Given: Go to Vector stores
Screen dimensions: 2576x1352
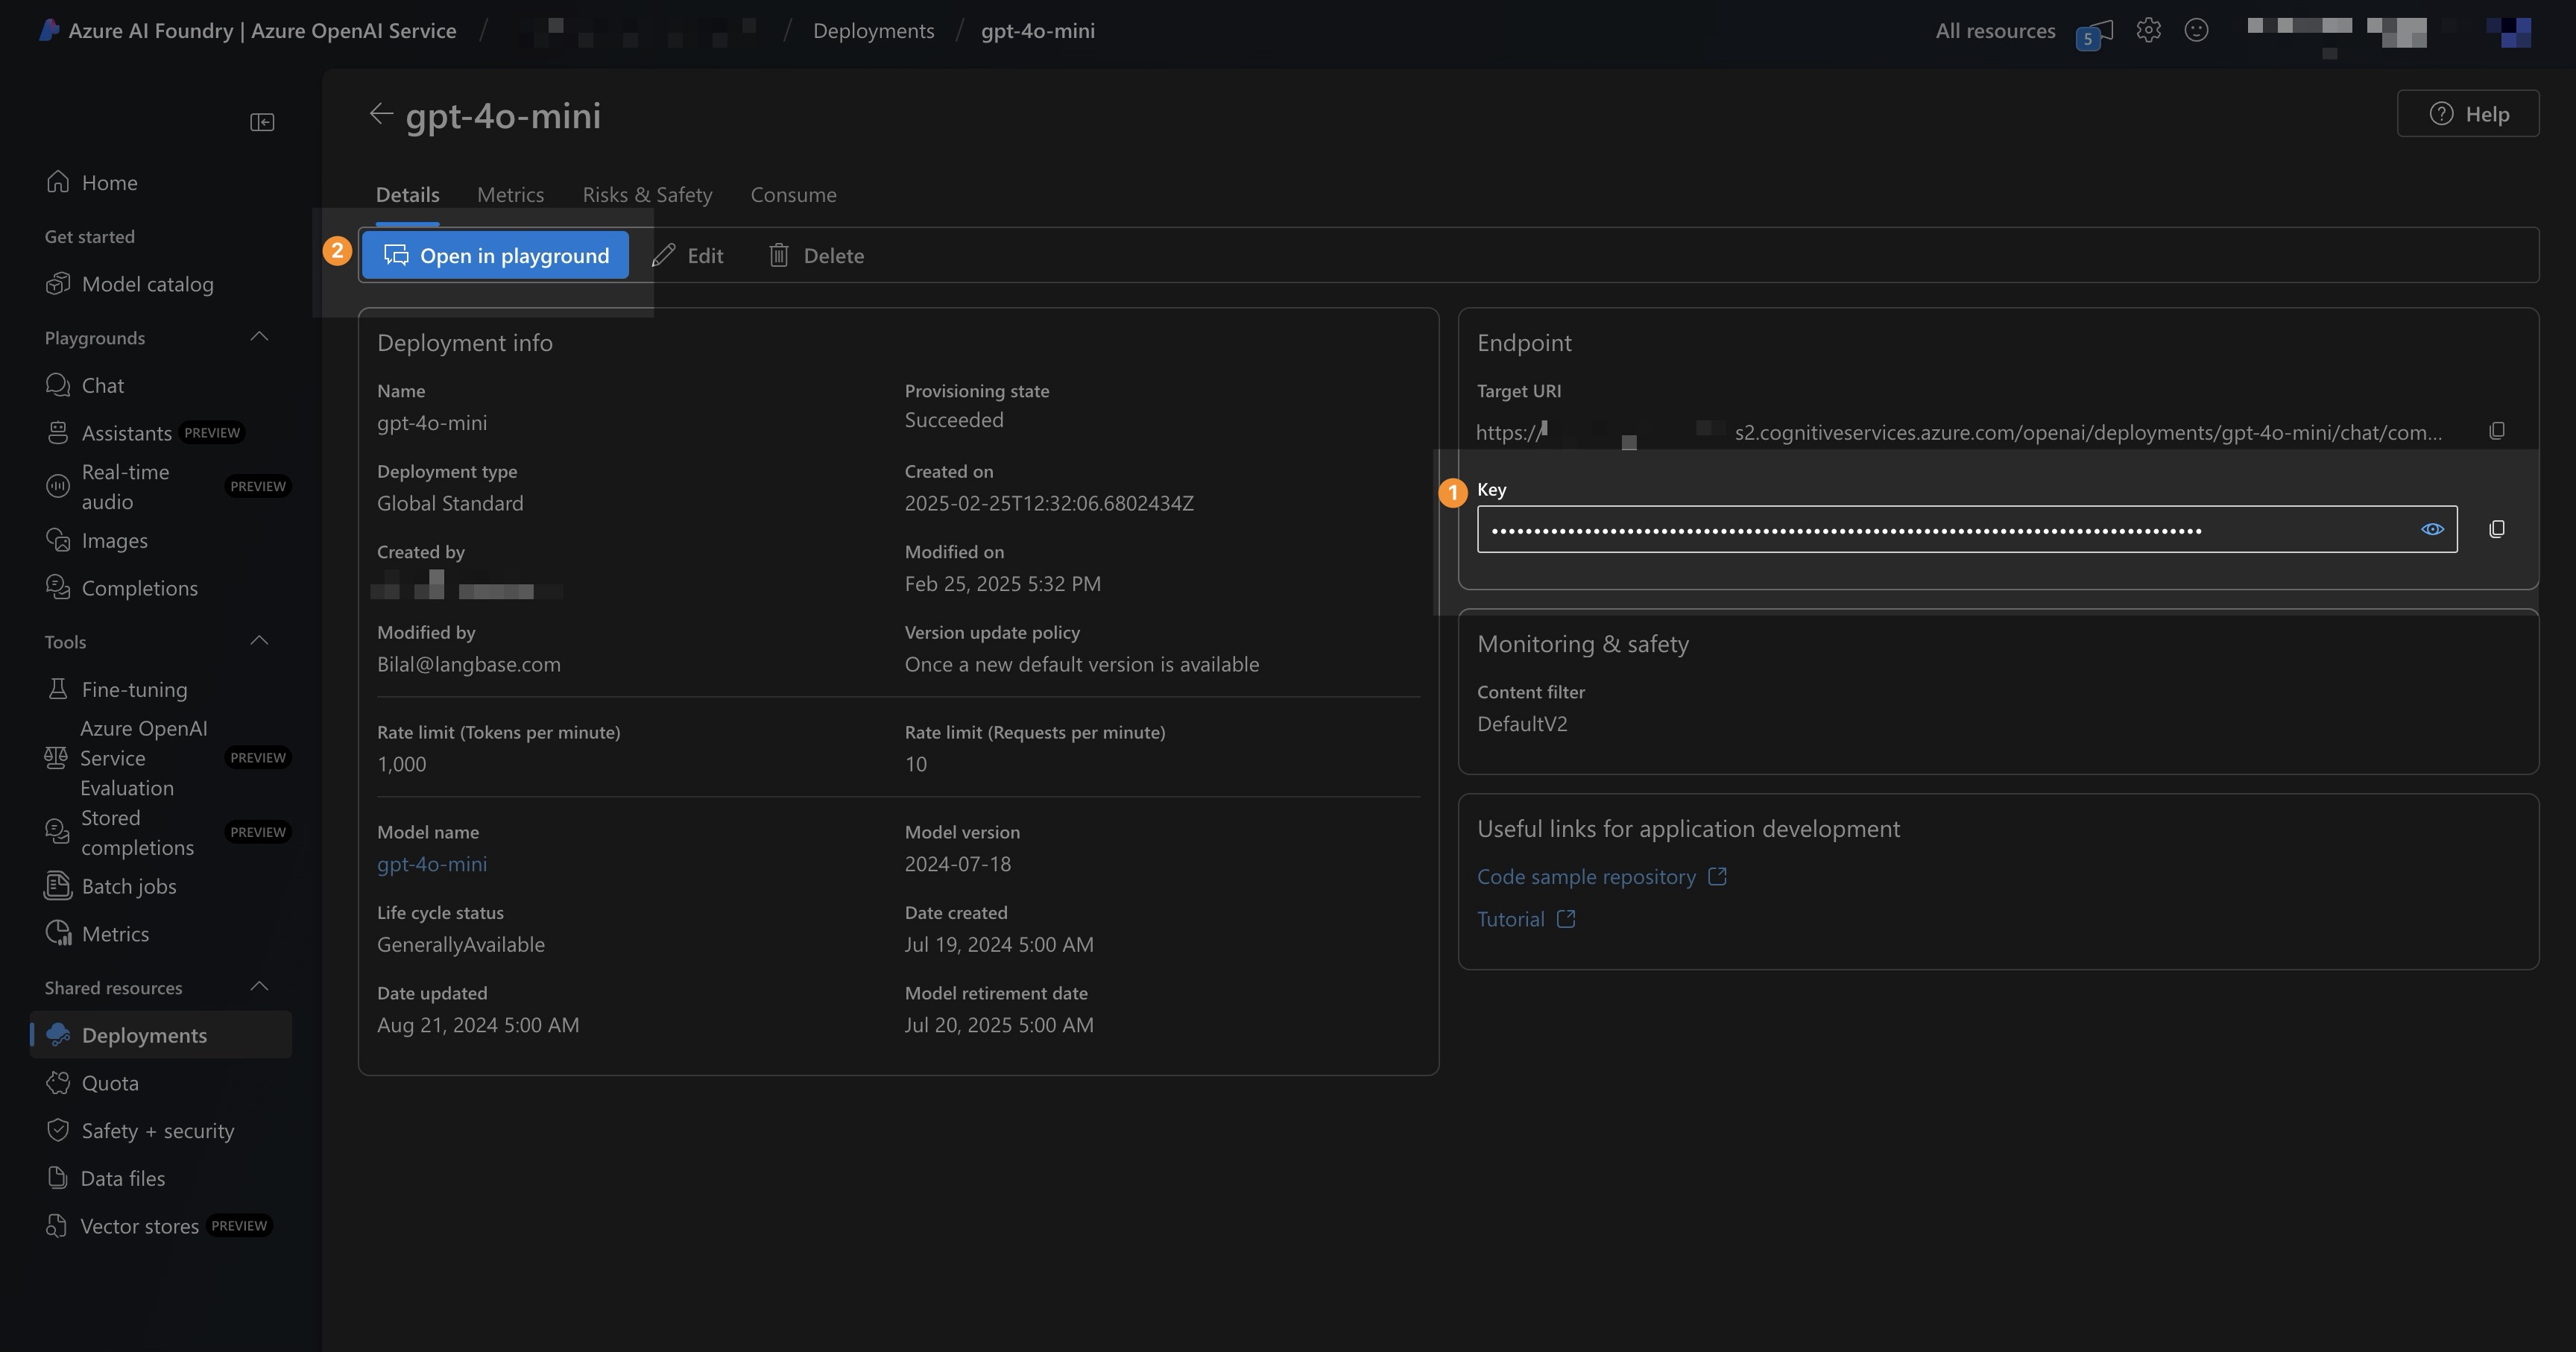Looking at the screenshot, I should (x=140, y=1226).
